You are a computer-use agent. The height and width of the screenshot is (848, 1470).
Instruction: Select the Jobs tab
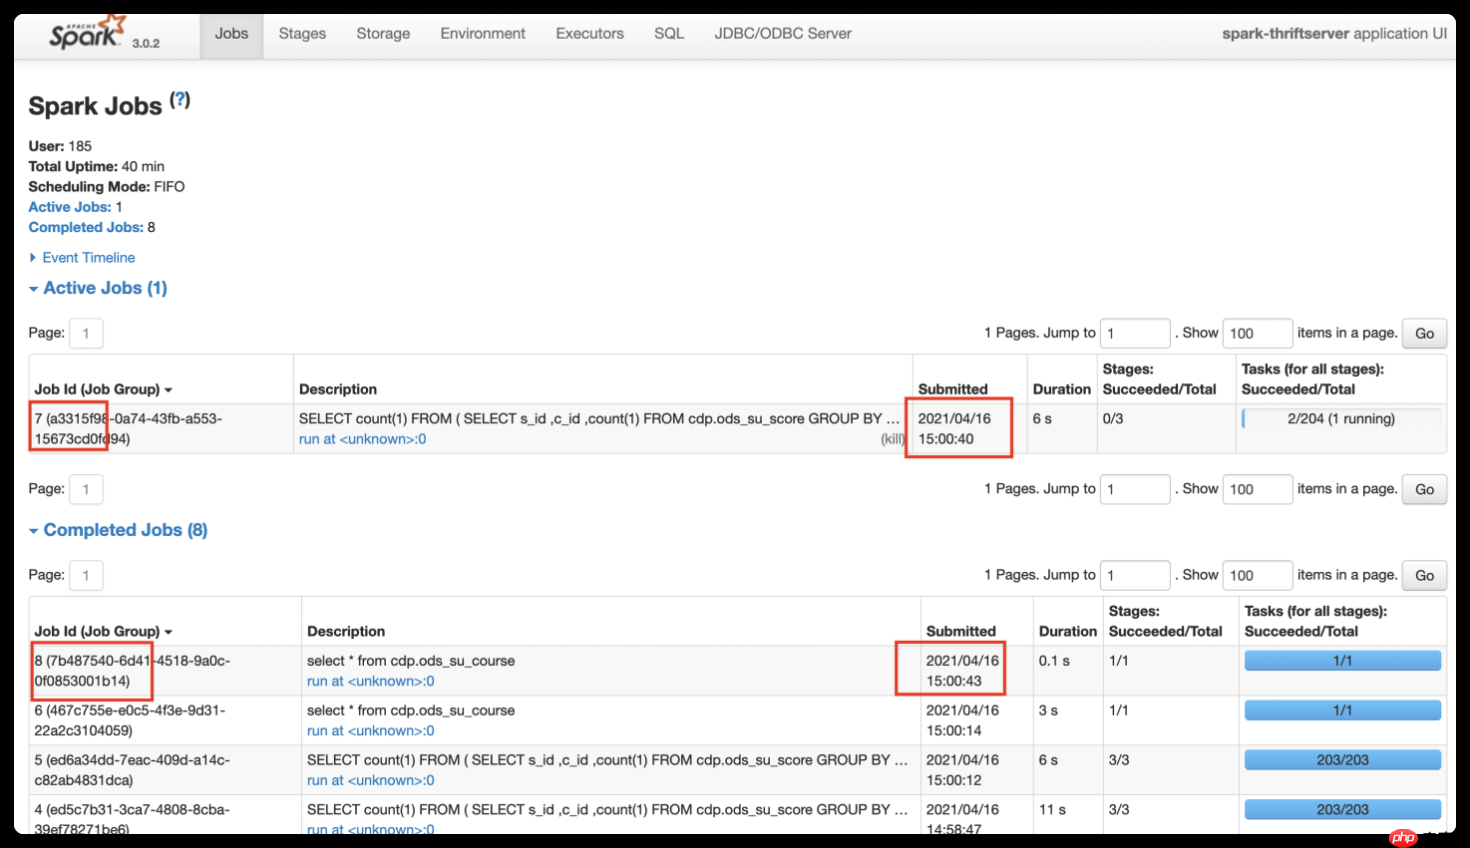pyautogui.click(x=231, y=33)
